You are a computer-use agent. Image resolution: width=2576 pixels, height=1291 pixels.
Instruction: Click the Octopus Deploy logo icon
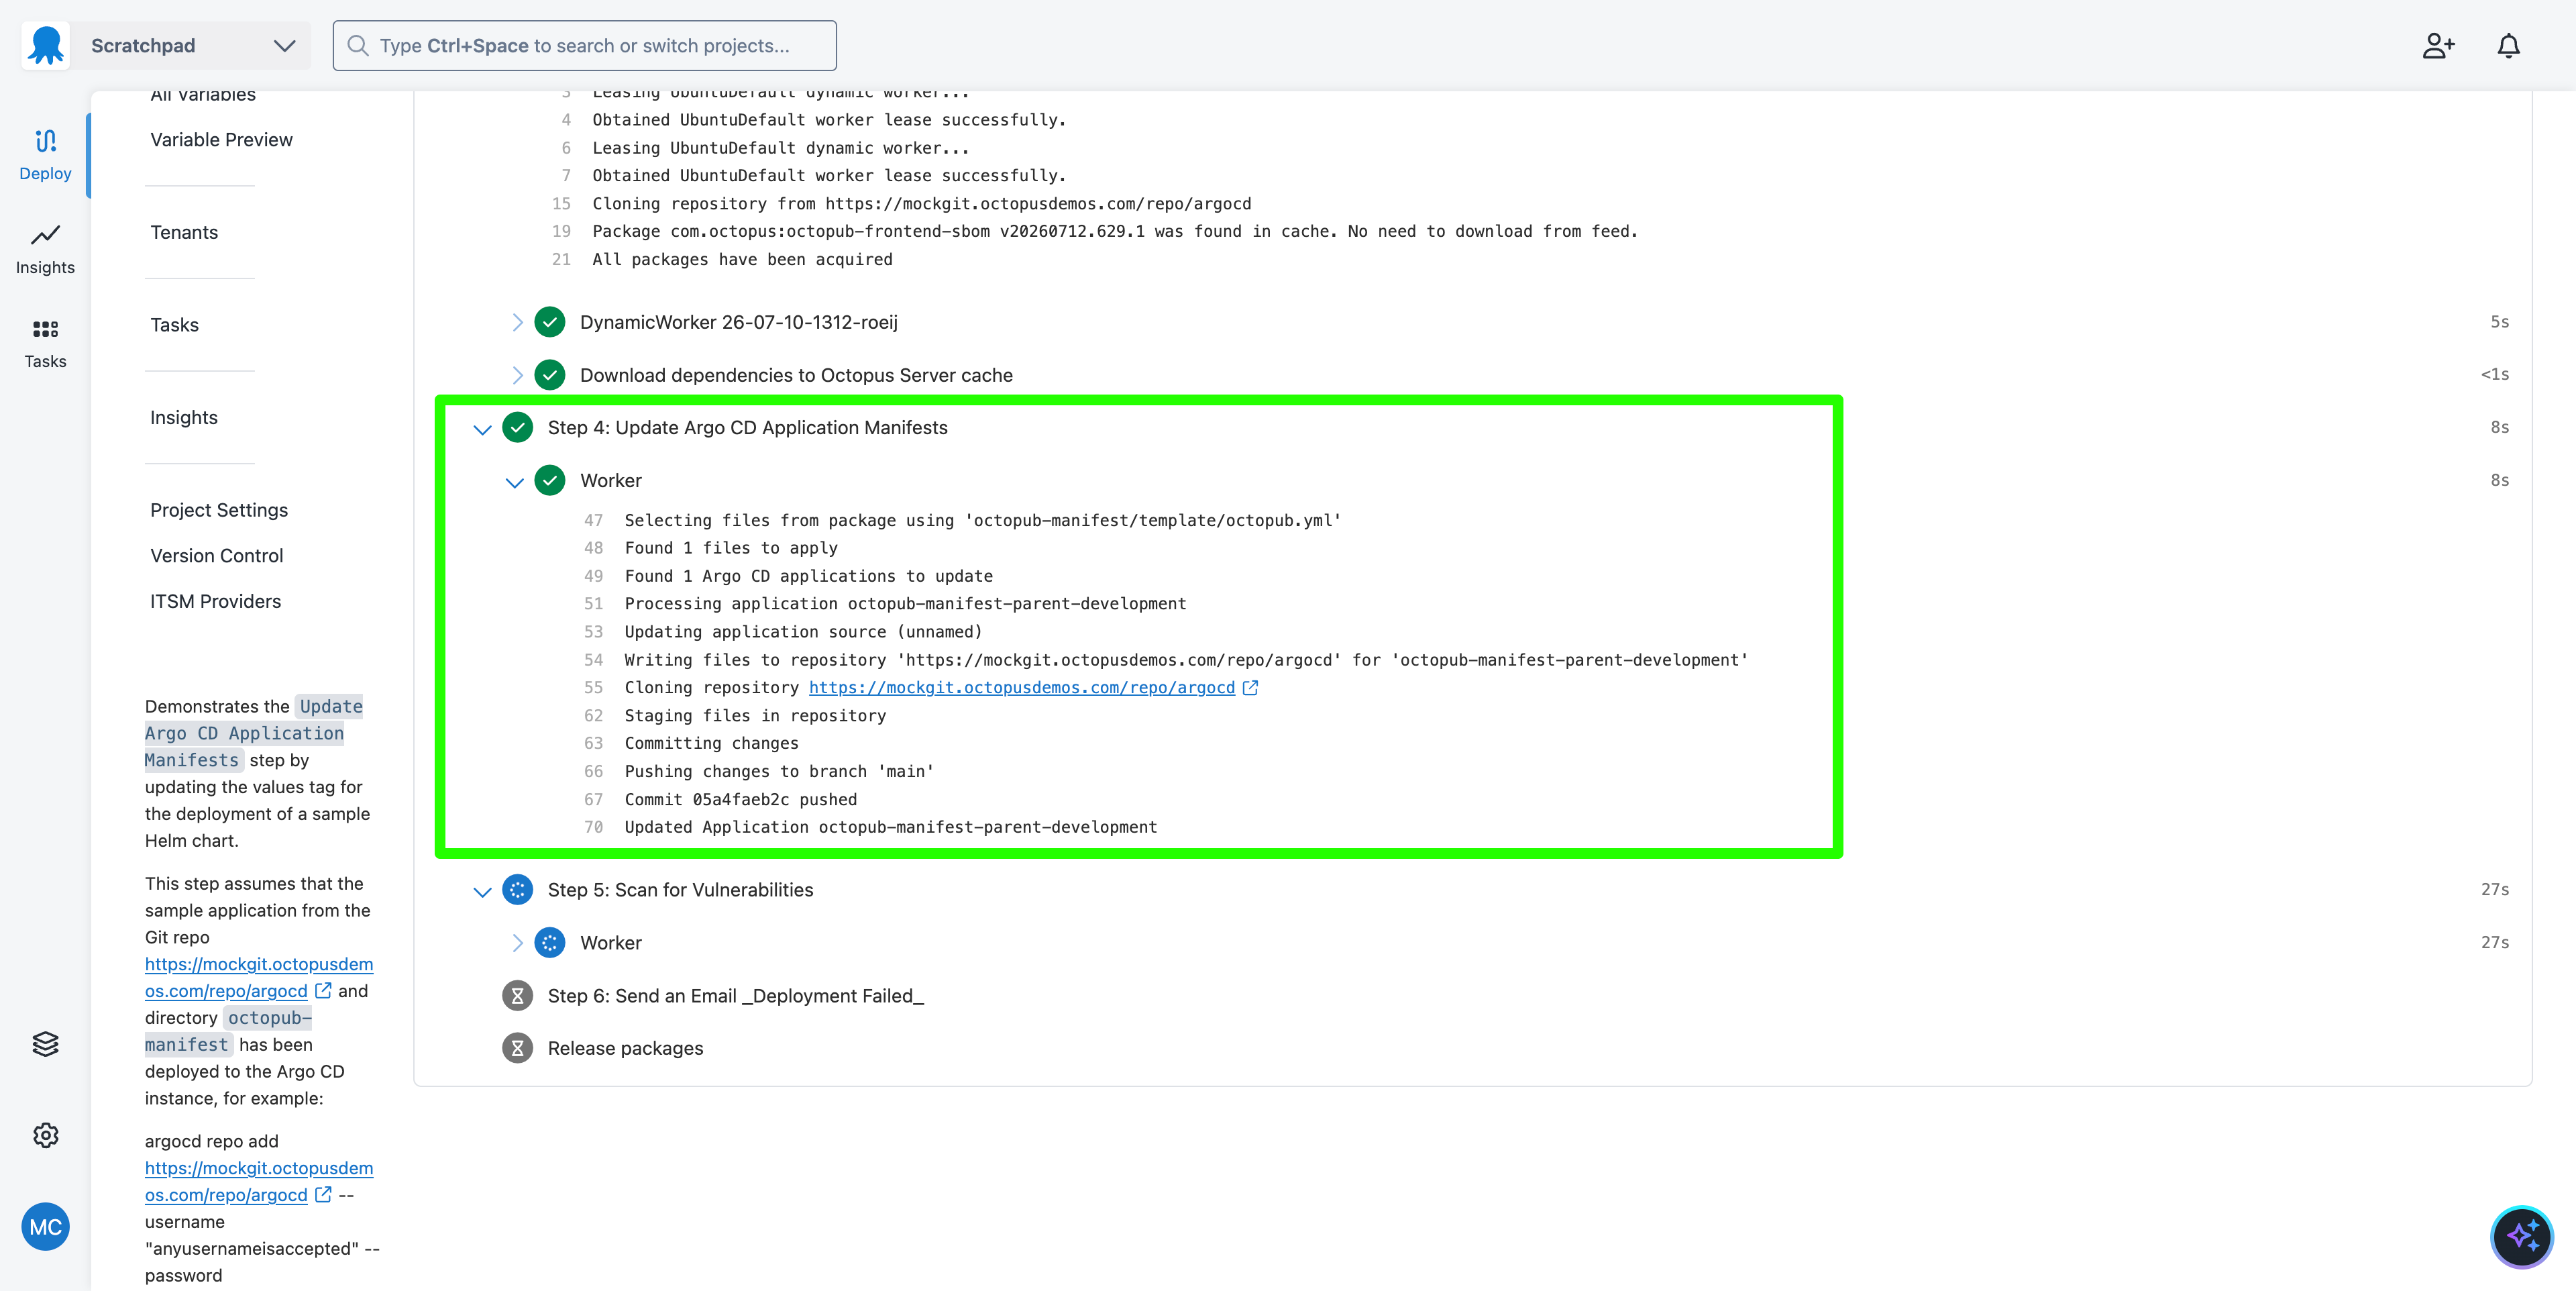click(46, 46)
